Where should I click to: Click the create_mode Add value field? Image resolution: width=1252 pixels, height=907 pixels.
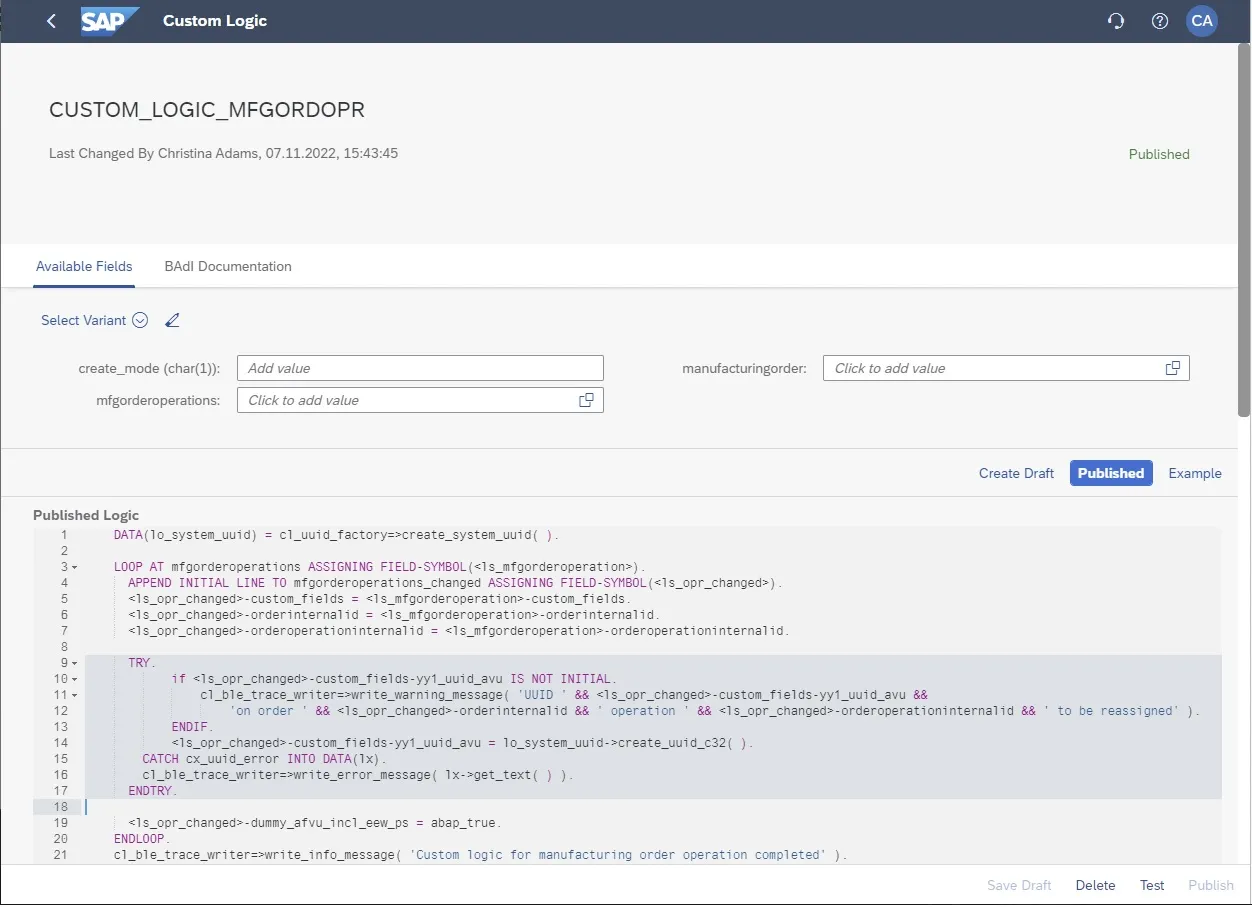click(x=420, y=368)
